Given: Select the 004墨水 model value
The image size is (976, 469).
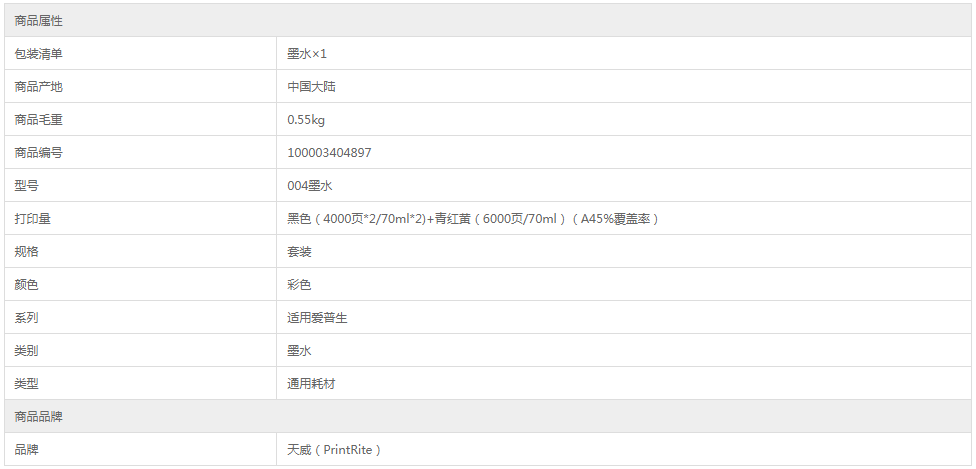Looking at the screenshot, I should 311,186.
